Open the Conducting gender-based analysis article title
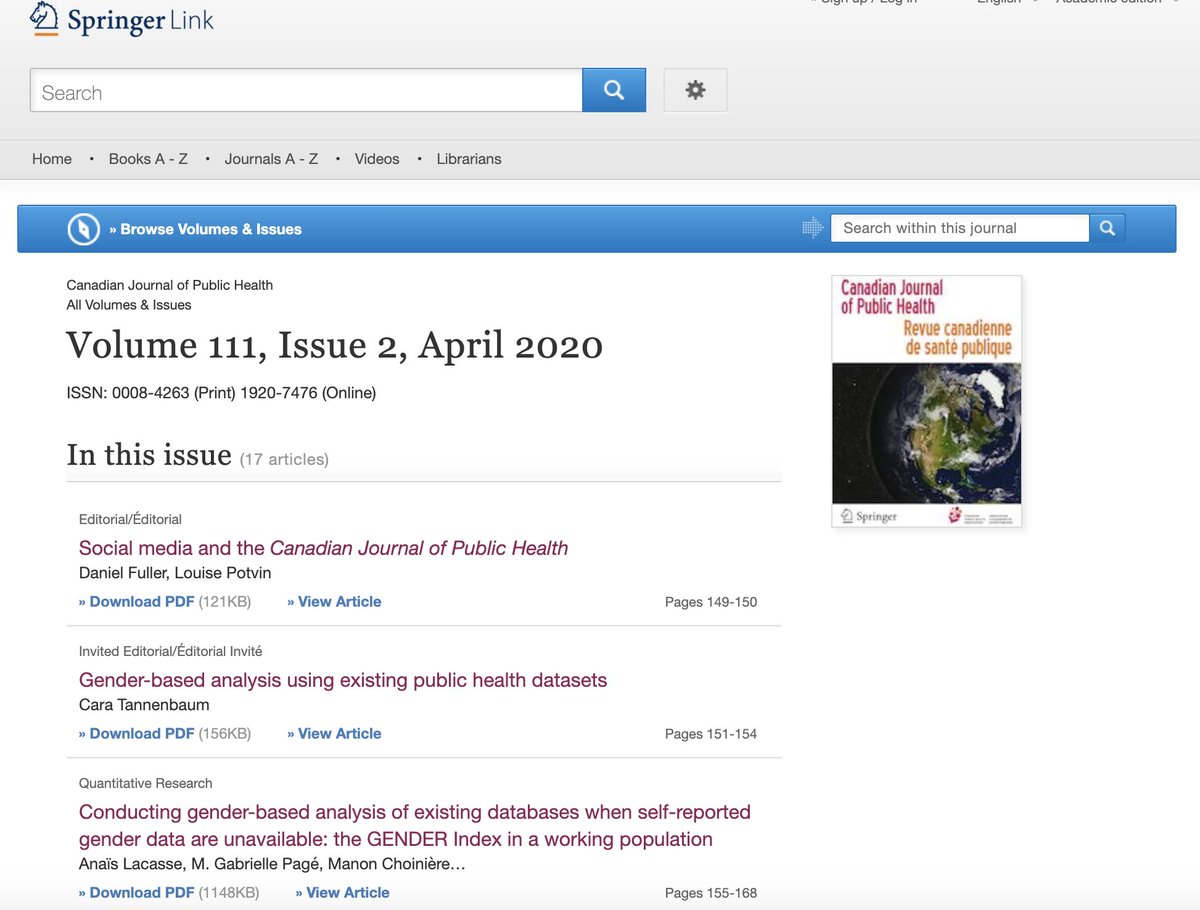 tap(415, 826)
